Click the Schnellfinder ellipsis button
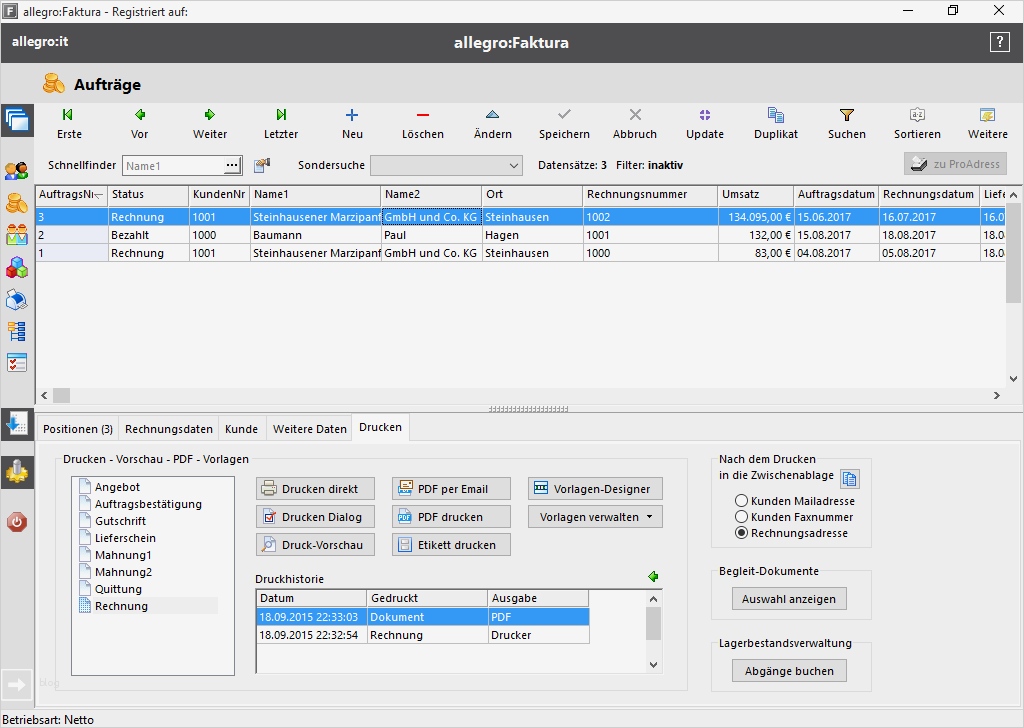Viewport: 1024px width, 728px height. point(232,165)
